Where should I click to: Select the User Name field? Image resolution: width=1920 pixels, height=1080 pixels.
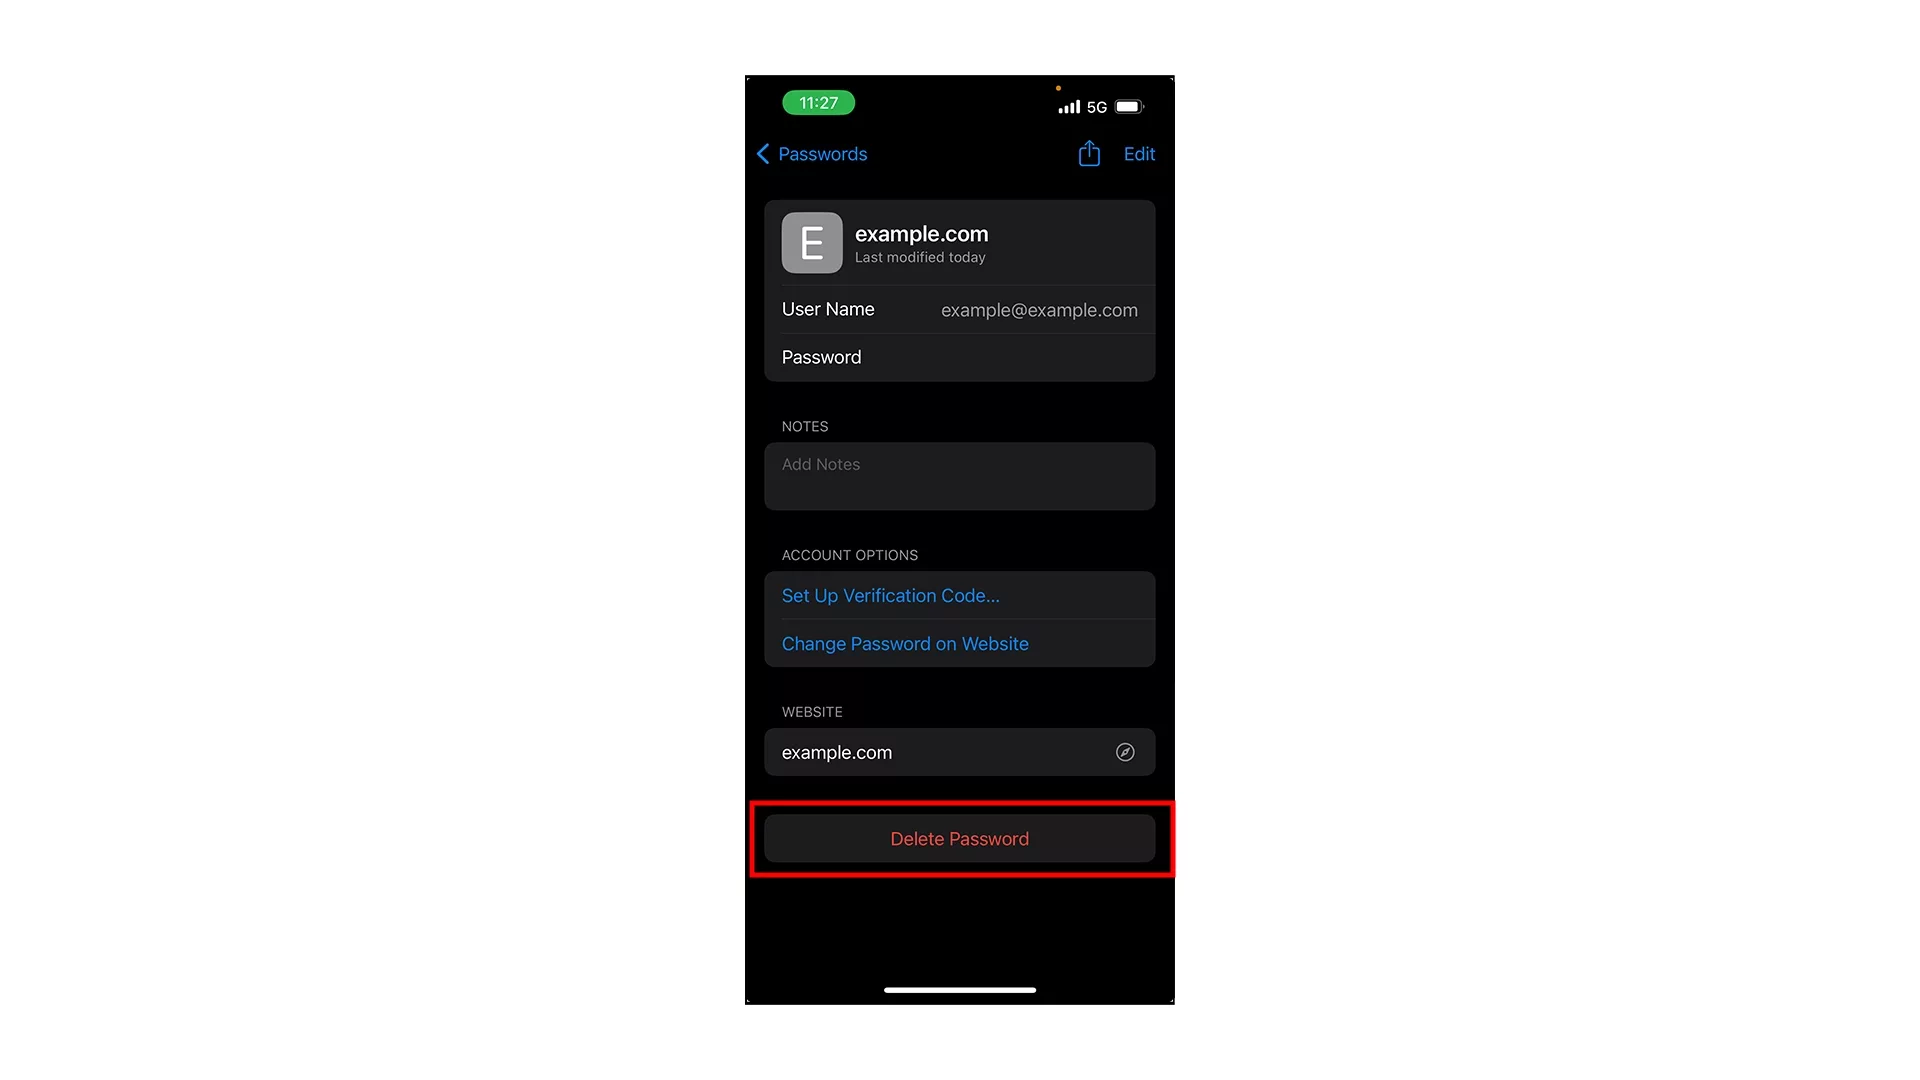coord(960,309)
